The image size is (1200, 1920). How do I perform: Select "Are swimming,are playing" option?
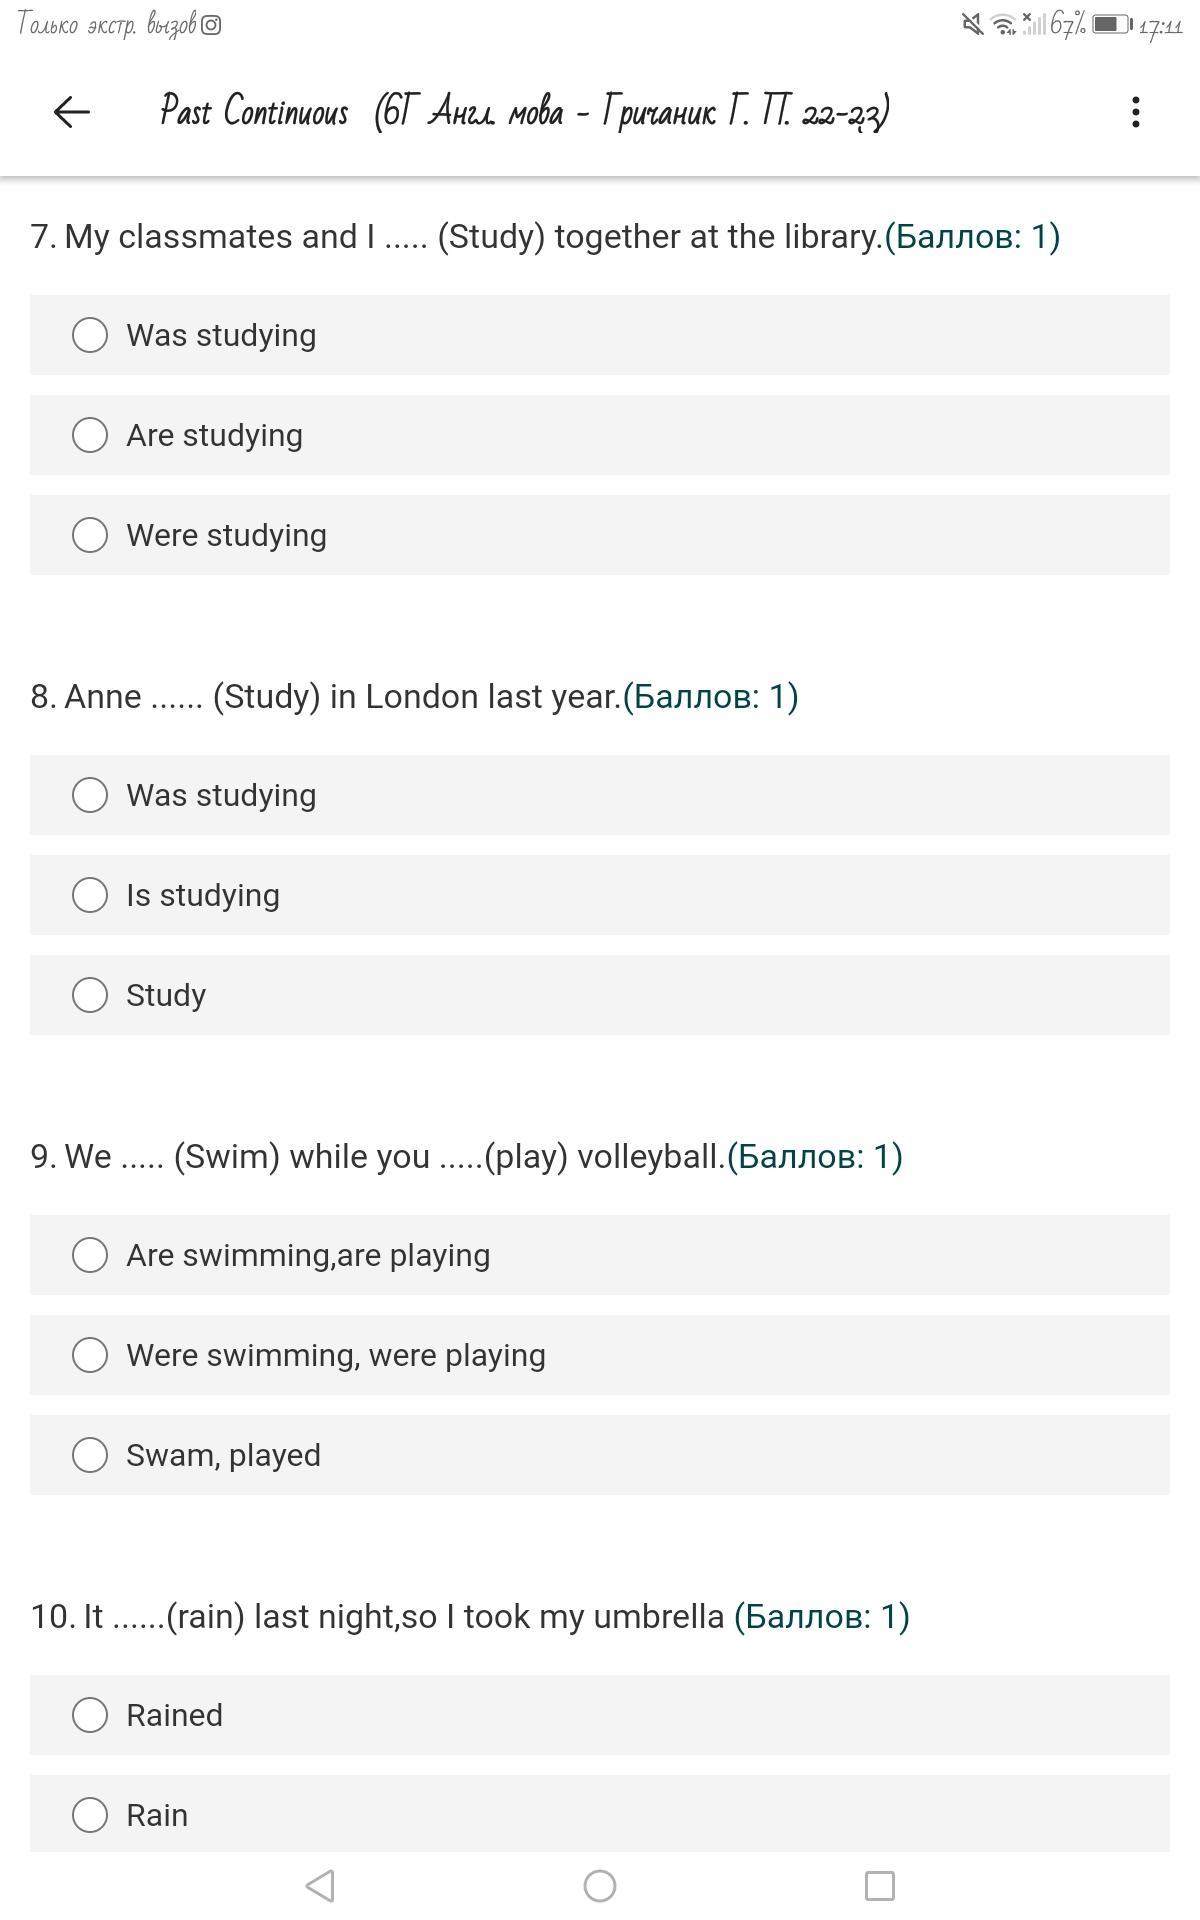(x=90, y=1255)
